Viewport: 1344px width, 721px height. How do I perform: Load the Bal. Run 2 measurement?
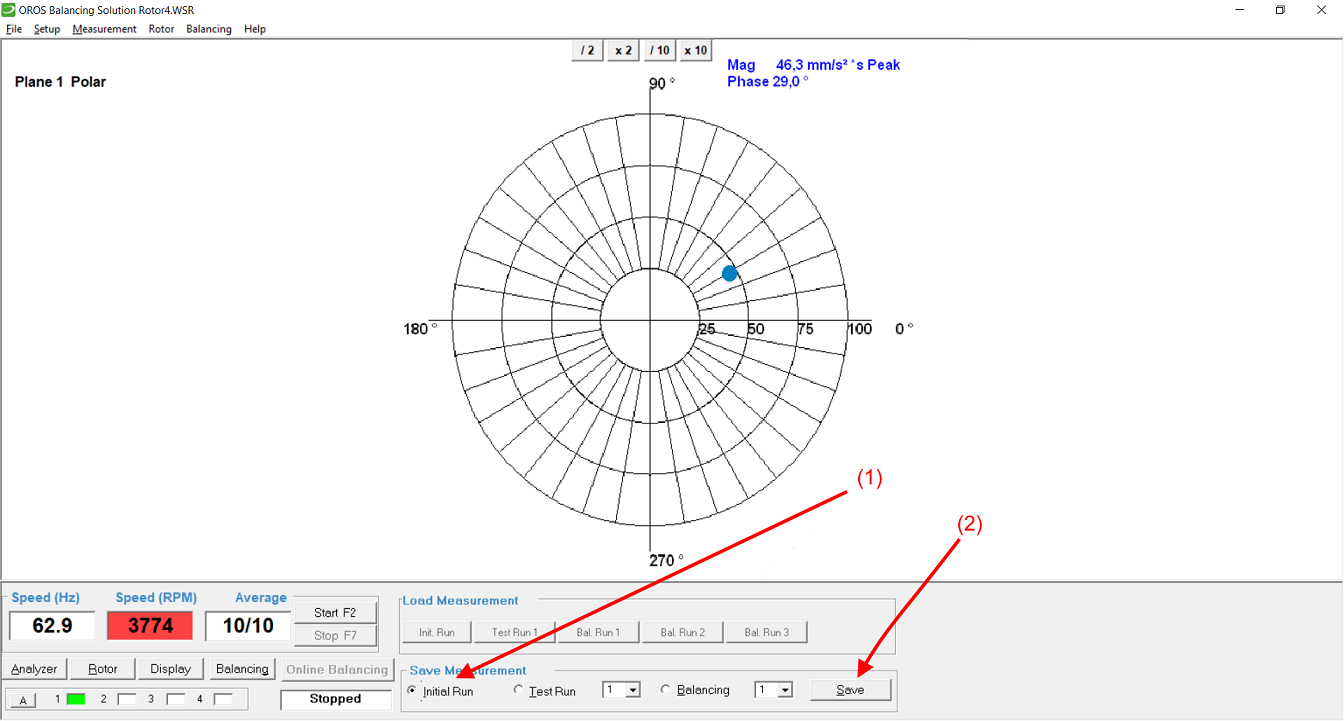pos(683,632)
